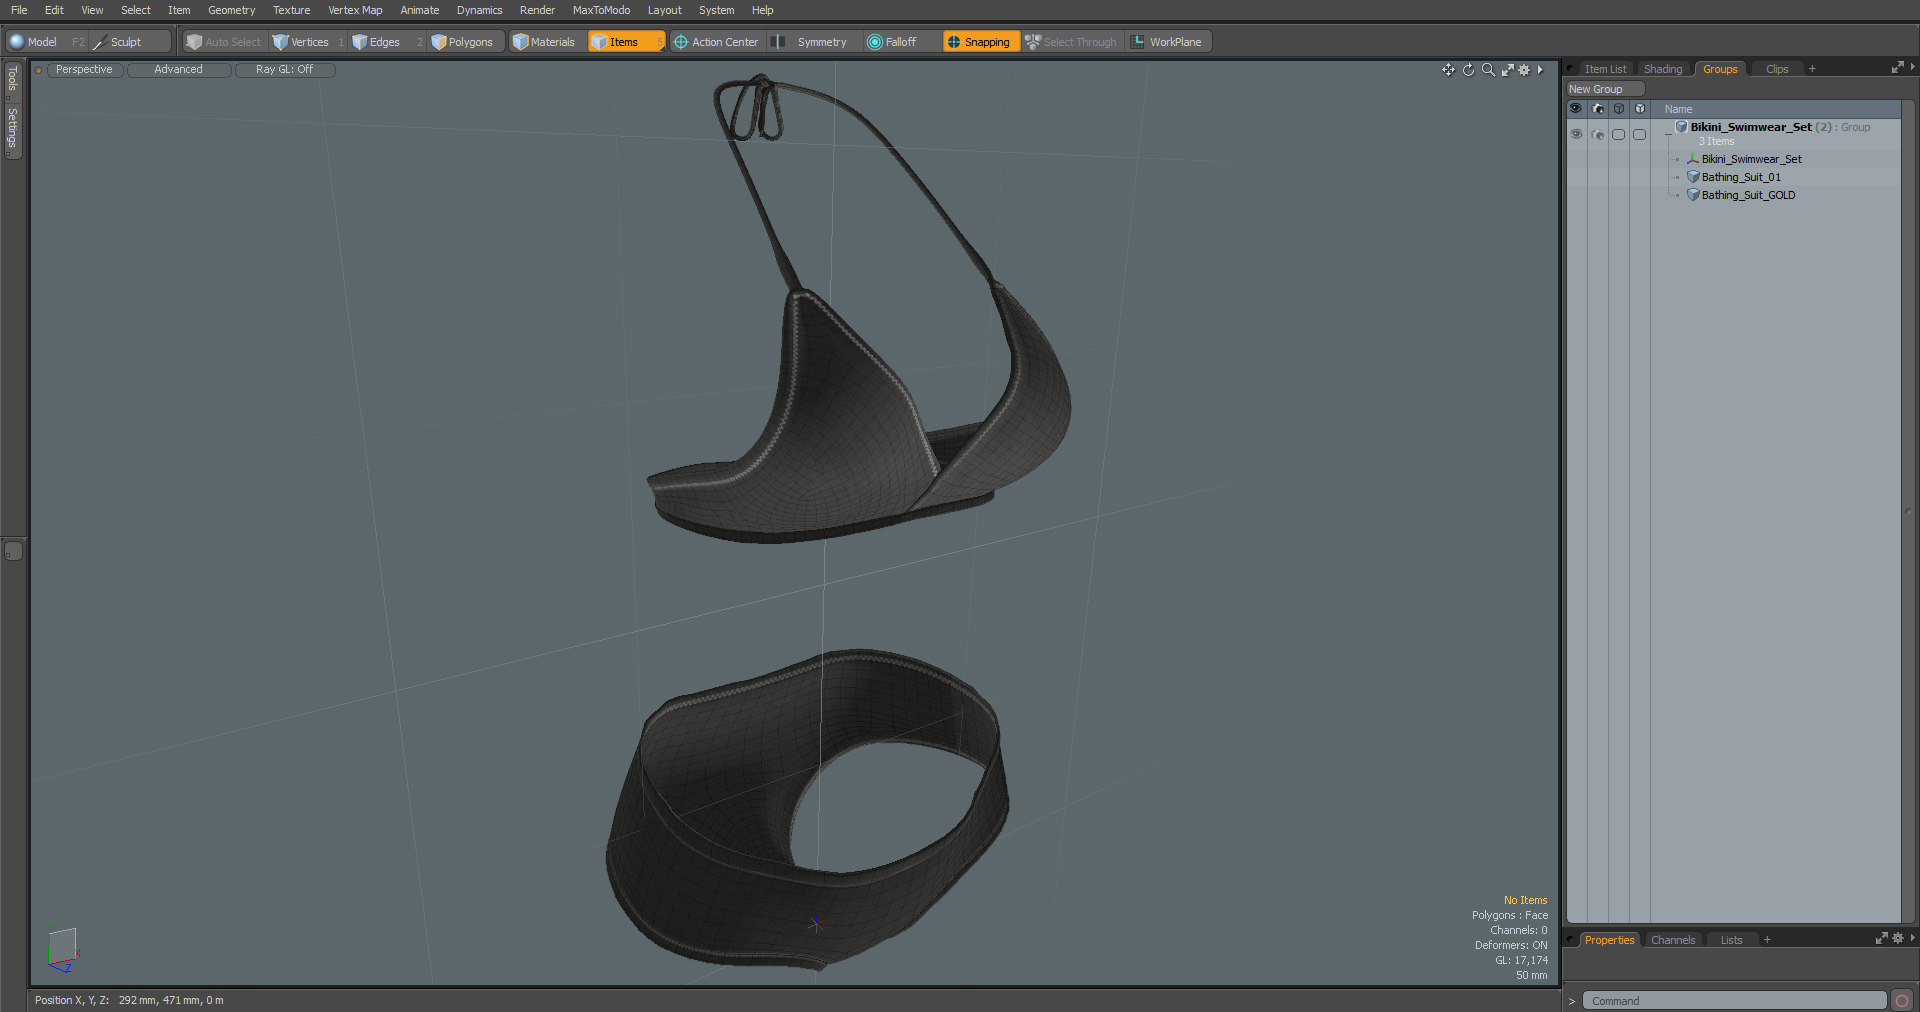Image resolution: width=1920 pixels, height=1012 pixels.
Task: Change the Advanced shading style
Action: (179, 70)
